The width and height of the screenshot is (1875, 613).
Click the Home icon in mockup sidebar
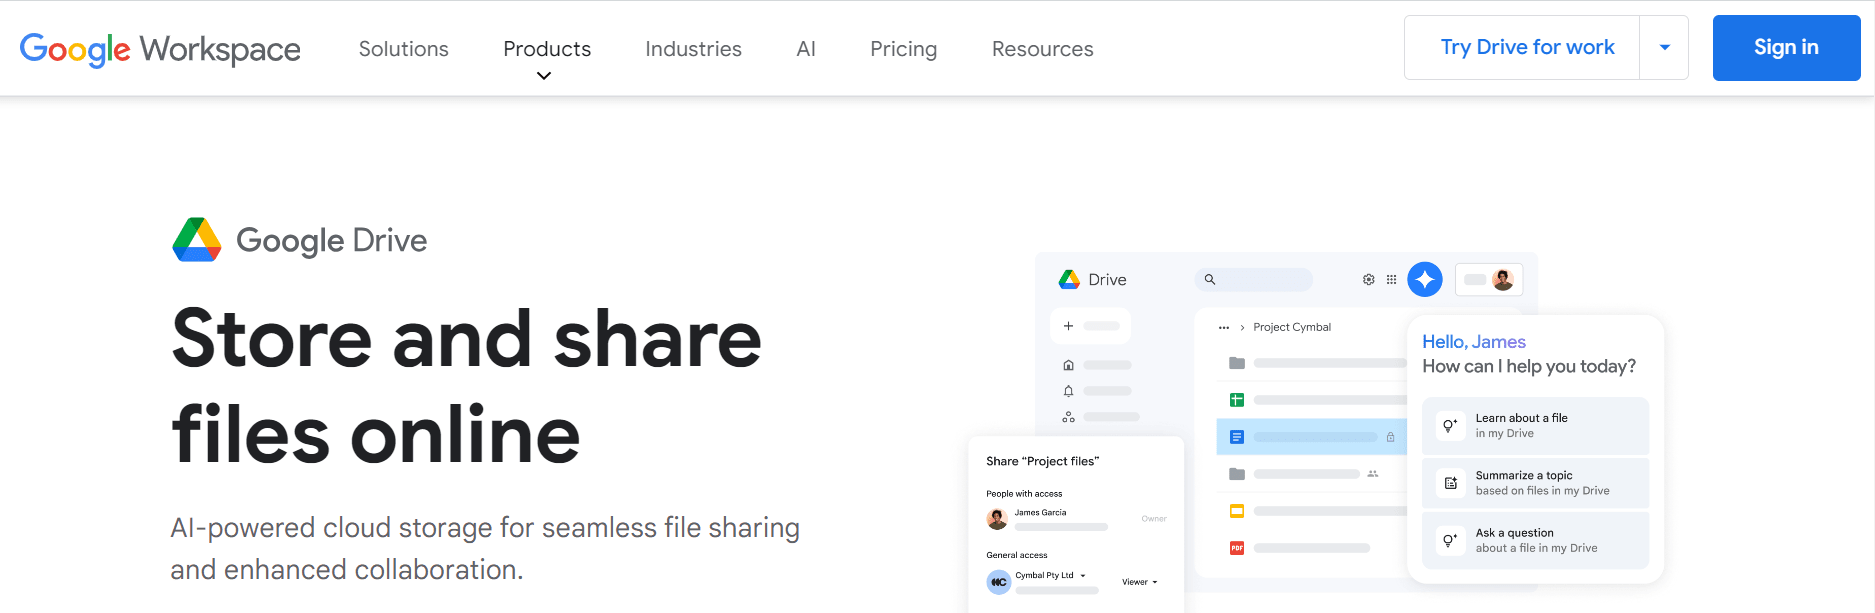coord(1069,365)
